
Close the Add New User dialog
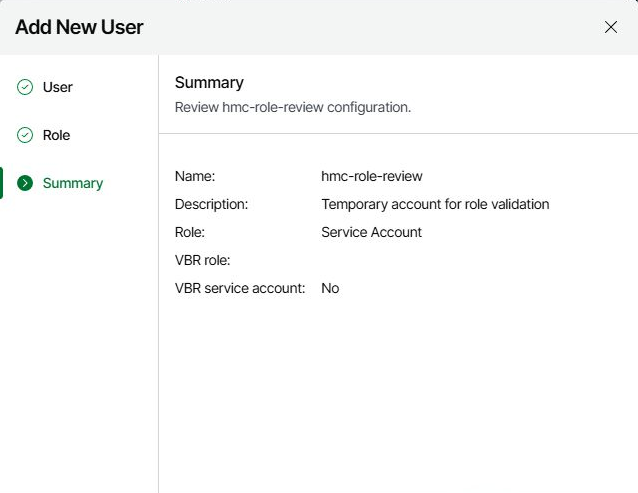coord(611,27)
